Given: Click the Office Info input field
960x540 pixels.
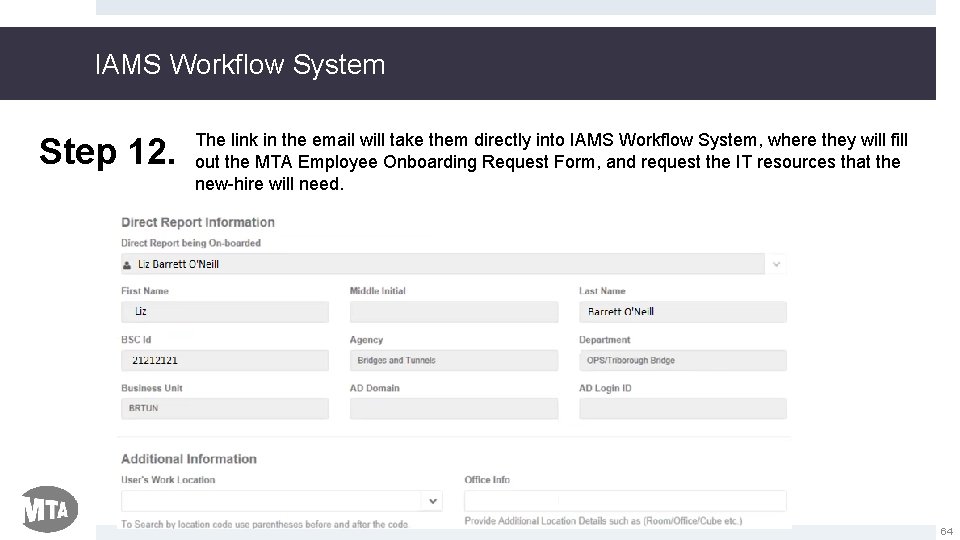Looking at the screenshot, I should (625, 501).
